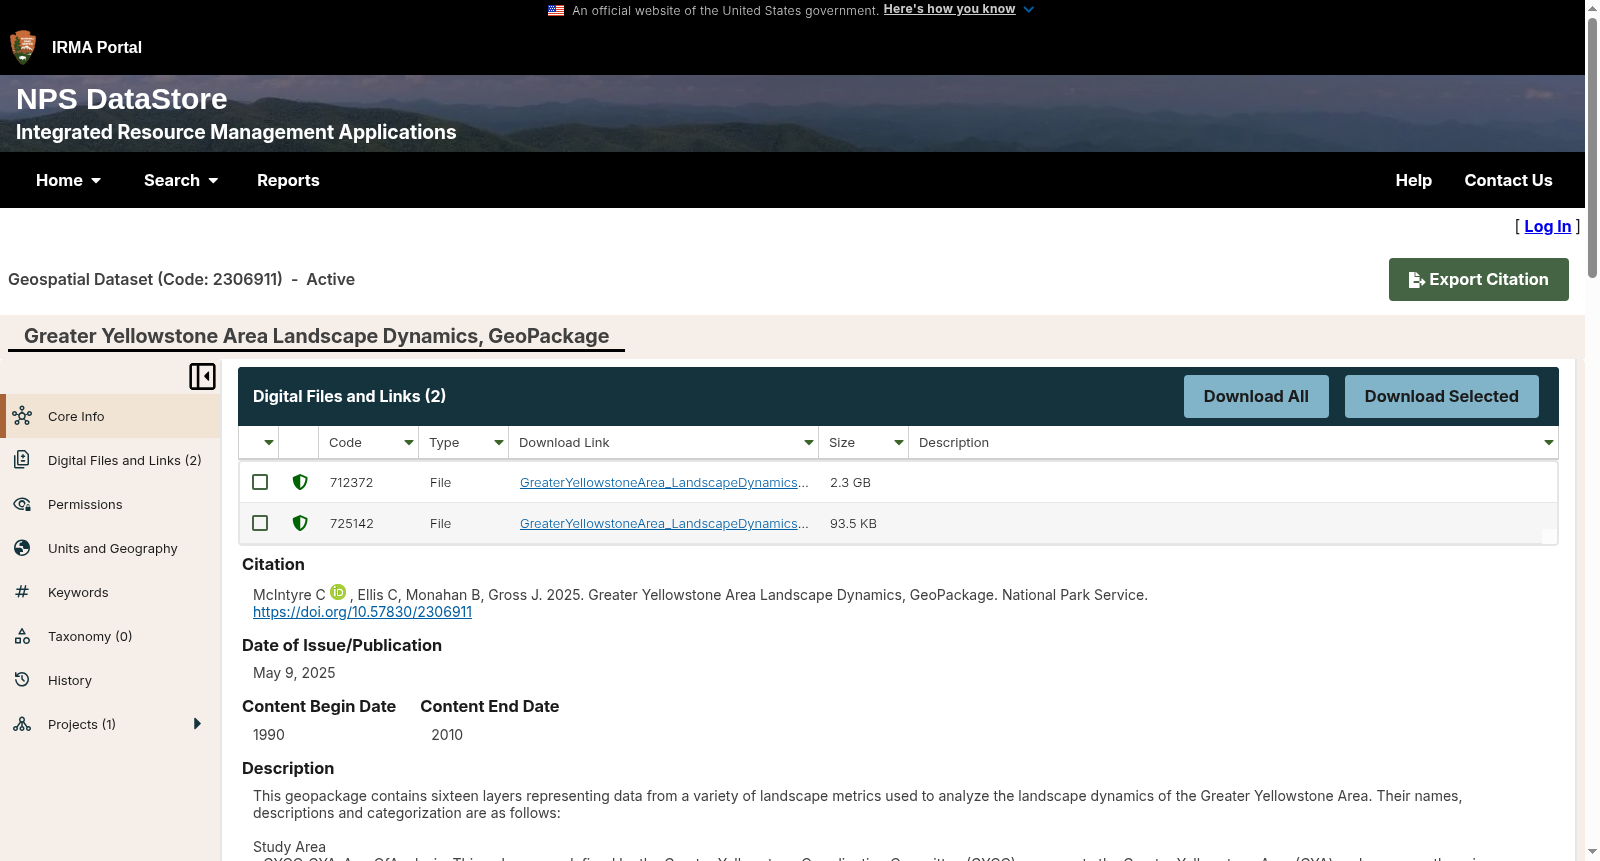Select History in the sidebar

pyautogui.click(x=110, y=680)
